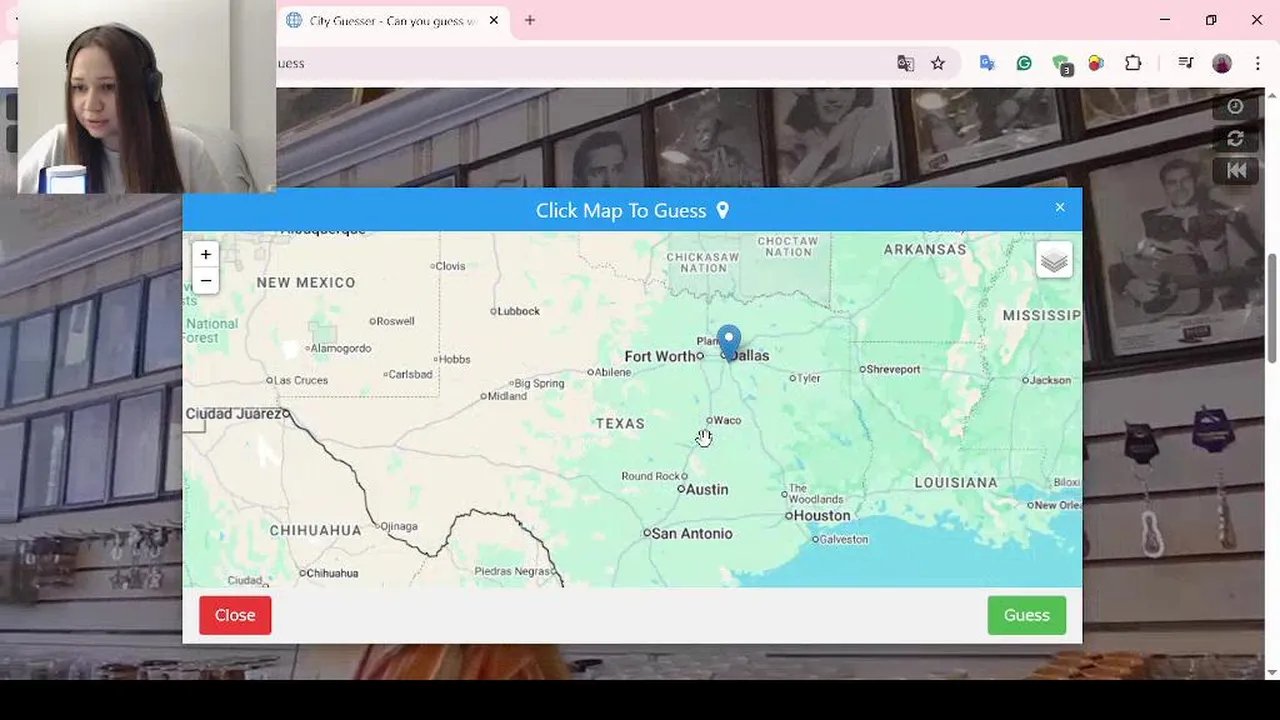
Task: Click the LOUISIANA state label
Action: point(956,482)
